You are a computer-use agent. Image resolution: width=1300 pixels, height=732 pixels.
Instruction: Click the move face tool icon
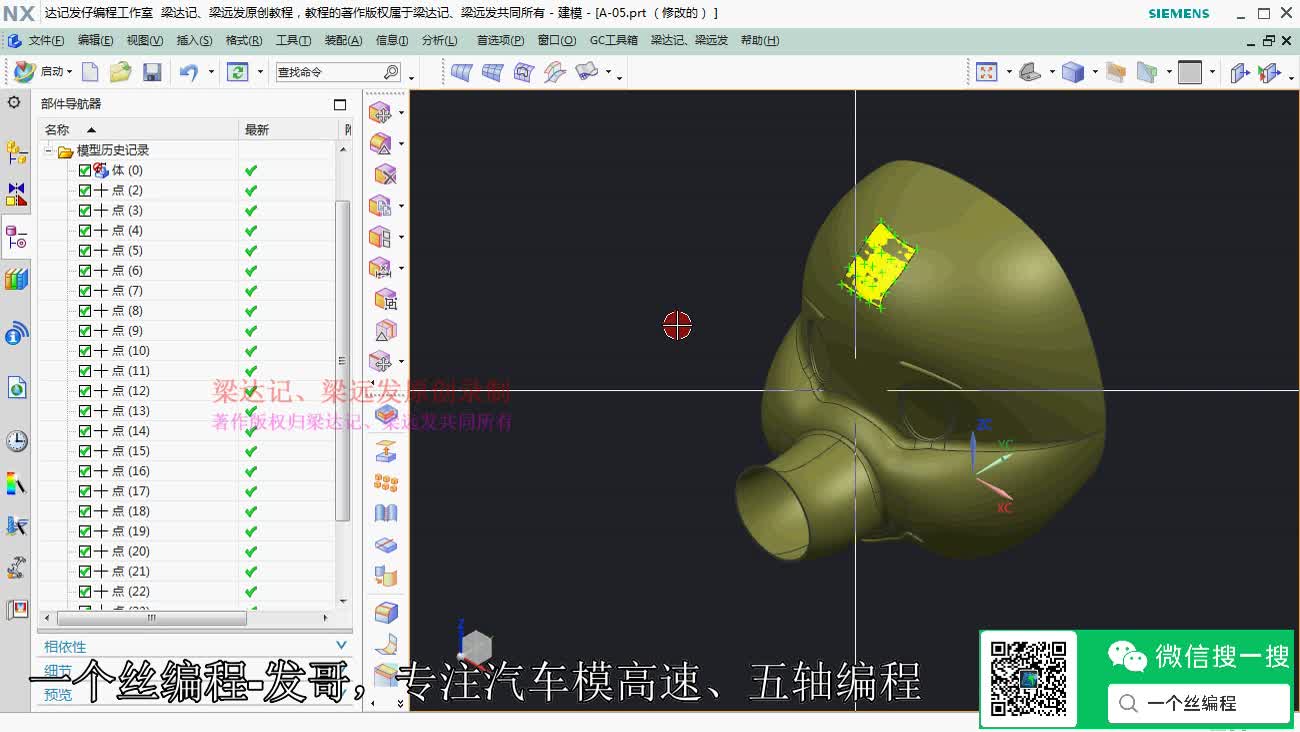[380, 113]
